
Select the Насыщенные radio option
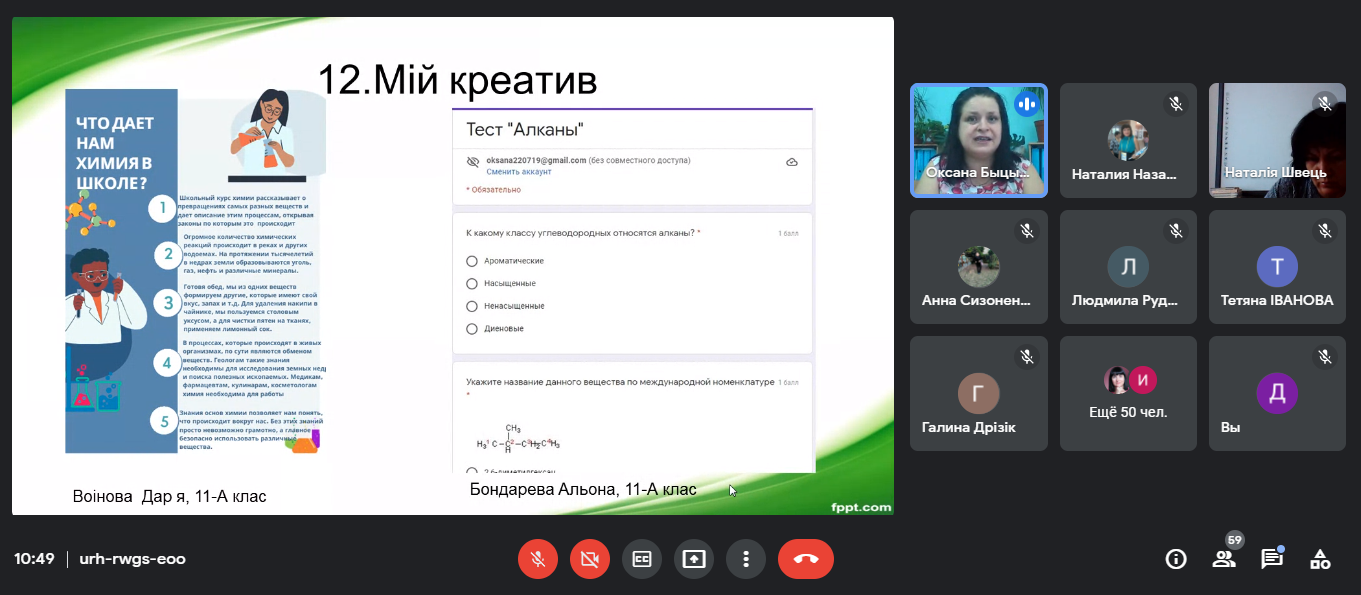[x=472, y=283]
